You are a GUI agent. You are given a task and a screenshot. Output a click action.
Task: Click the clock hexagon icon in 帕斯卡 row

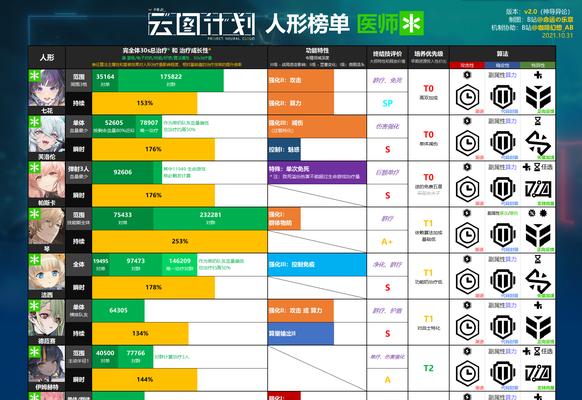point(467,189)
